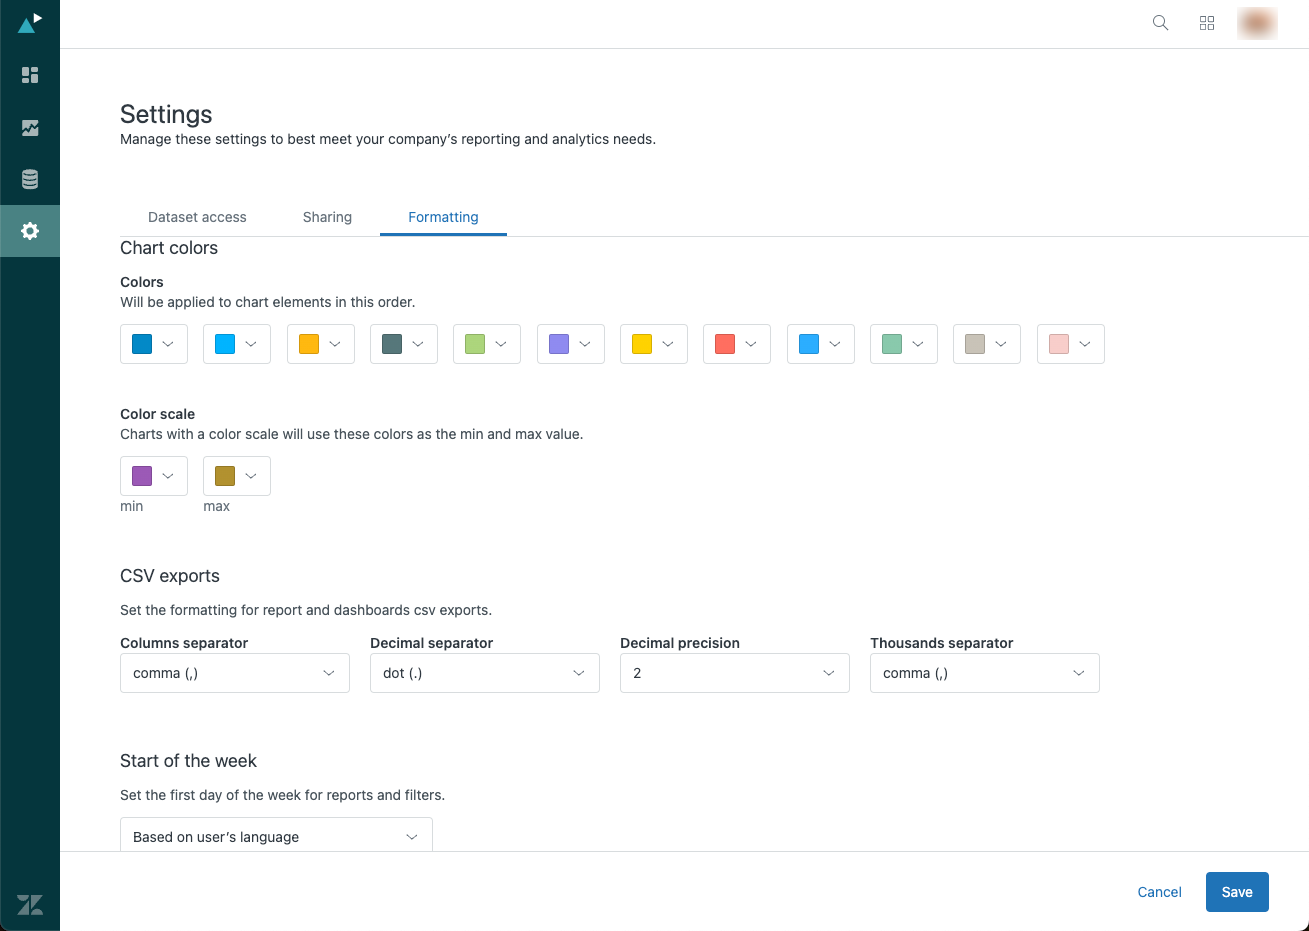Expand the Thousands separator dropdown
Screen dimensions: 1309x931
985,673
